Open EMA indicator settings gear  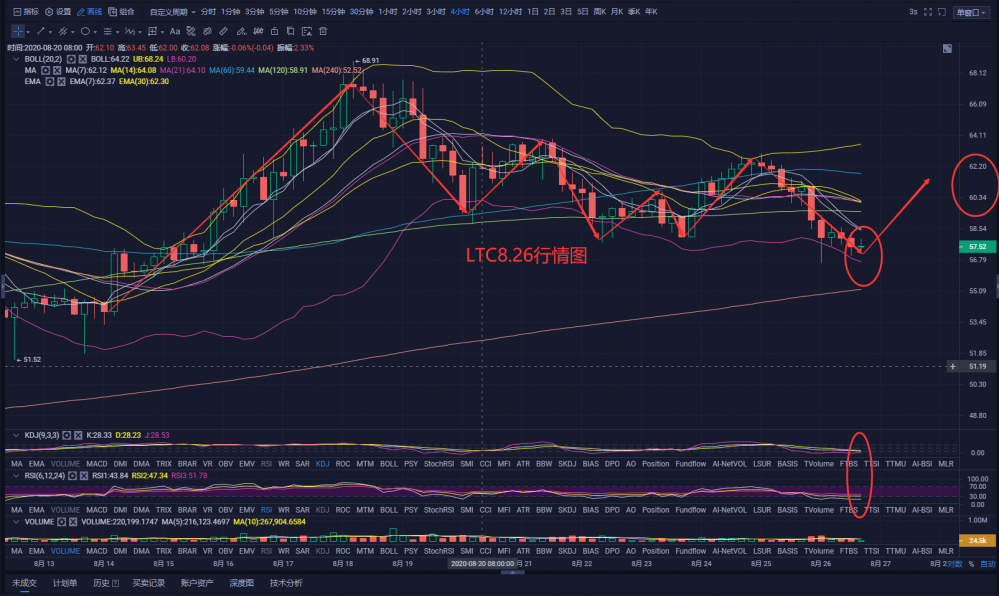click(x=49, y=82)
